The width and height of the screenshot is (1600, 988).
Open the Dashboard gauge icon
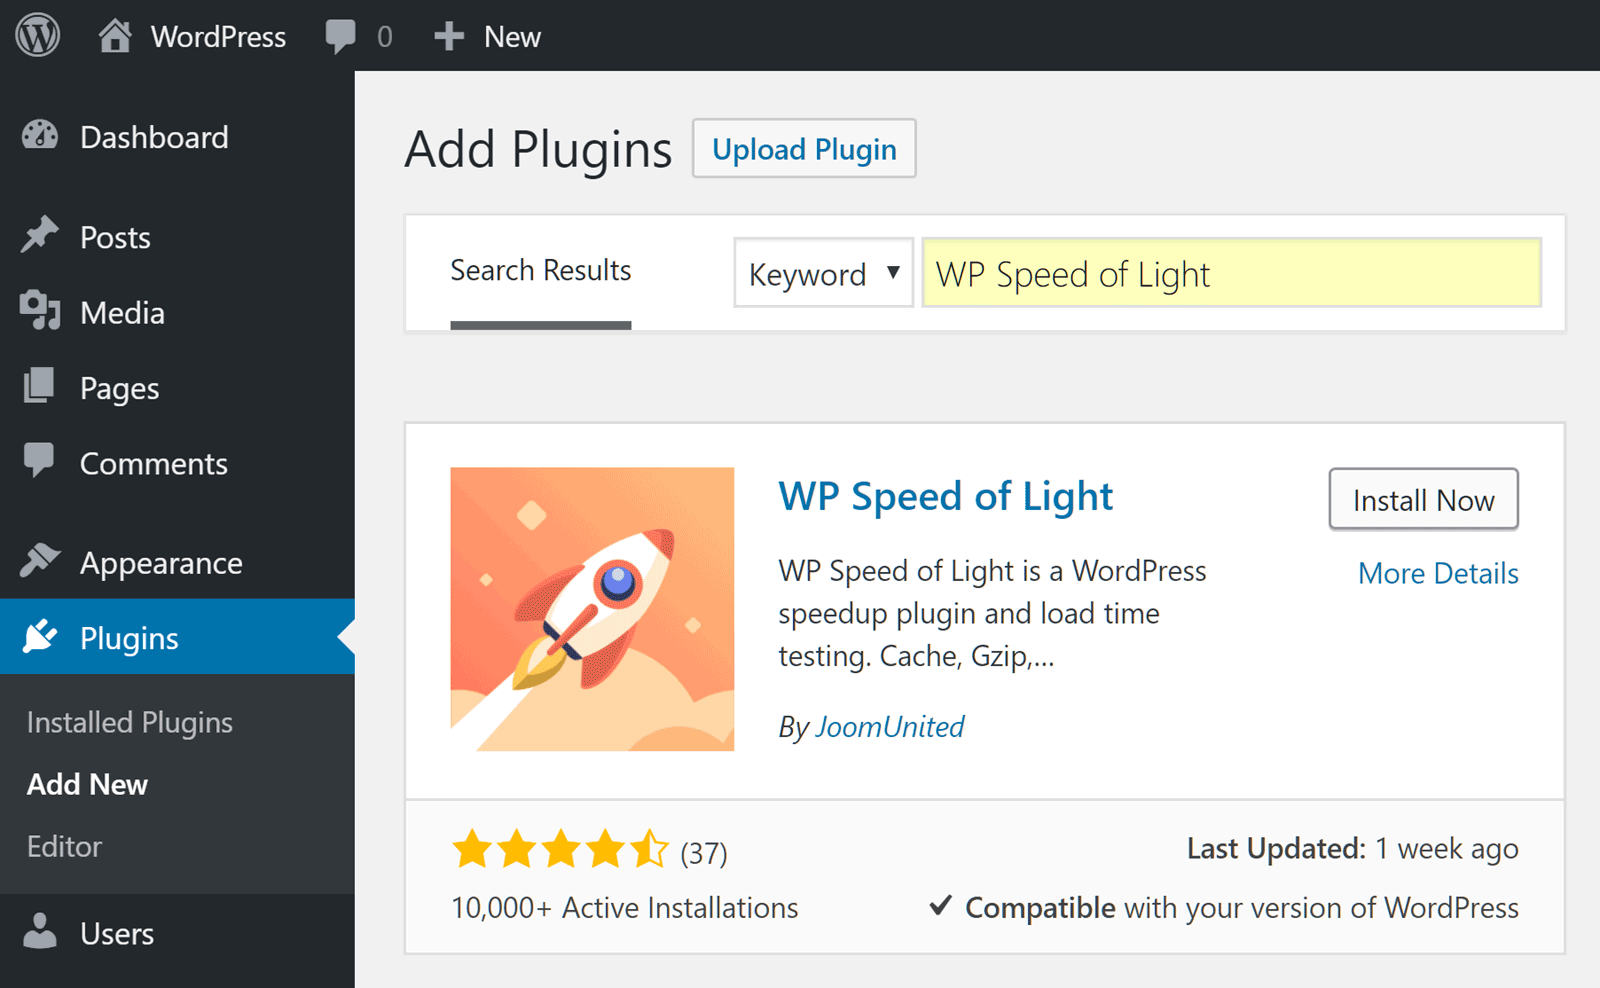pos(40,136)
